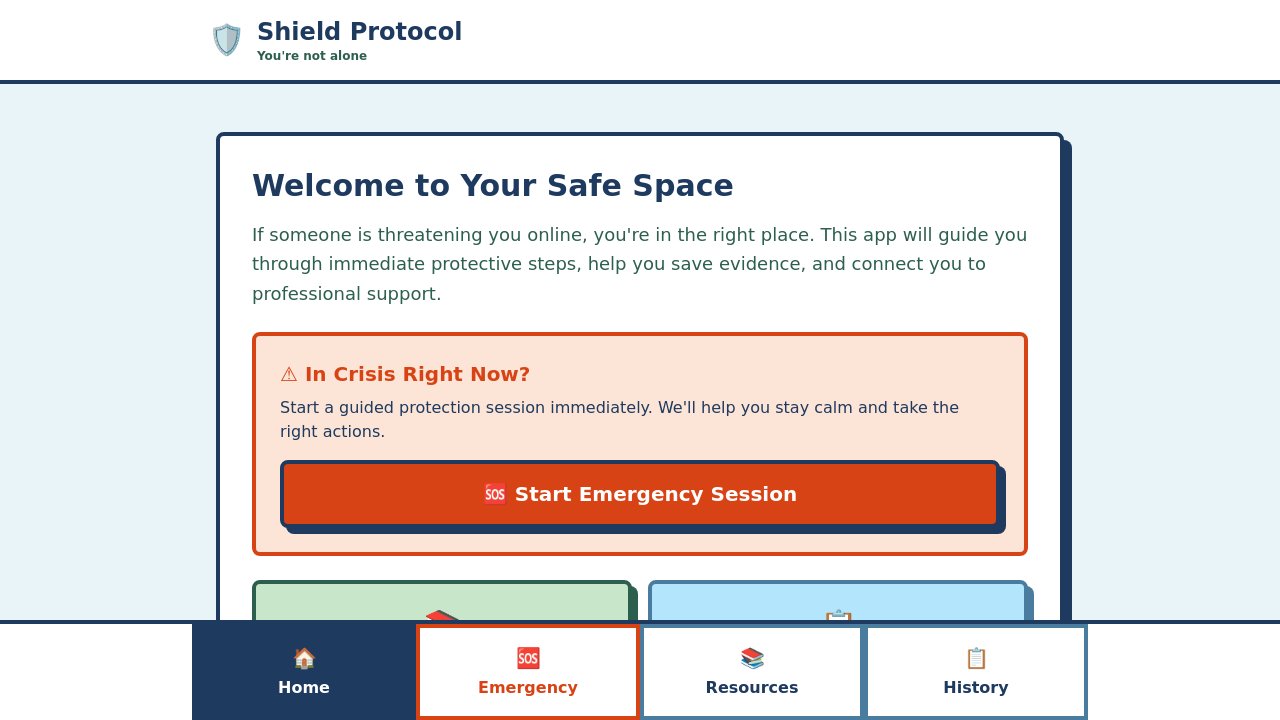The height and width of the screenshot is (720, 1280).
Task: Click the warning triangle icon beside In Crisis
Action: pos(289,374)
